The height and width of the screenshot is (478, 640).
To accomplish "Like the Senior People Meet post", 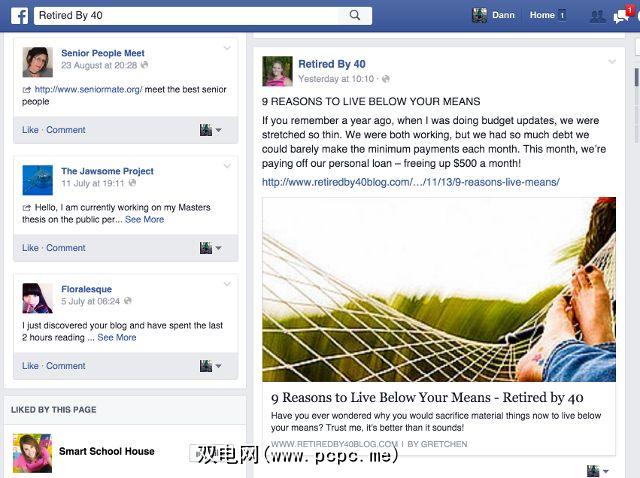I will click(30, 130).
